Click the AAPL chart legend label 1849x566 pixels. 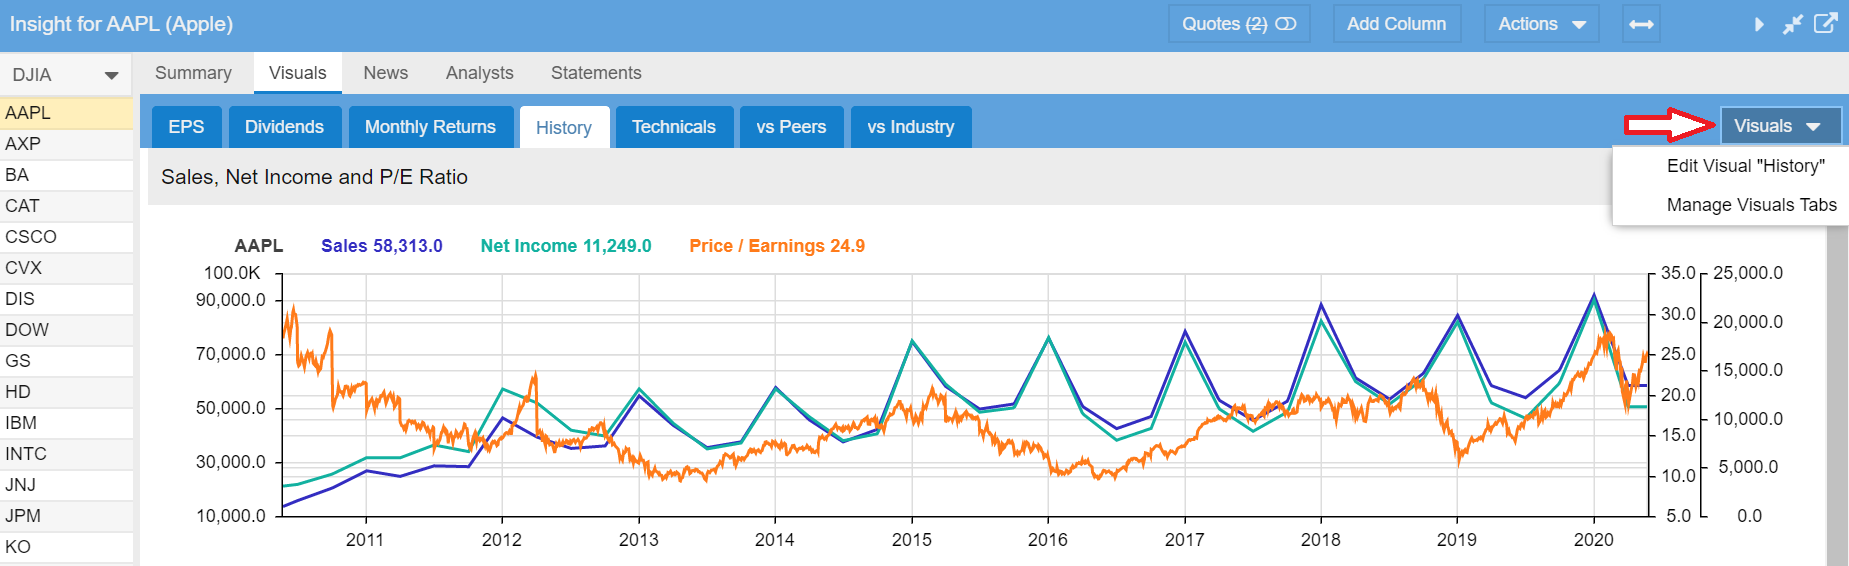[x=259, y=246]
